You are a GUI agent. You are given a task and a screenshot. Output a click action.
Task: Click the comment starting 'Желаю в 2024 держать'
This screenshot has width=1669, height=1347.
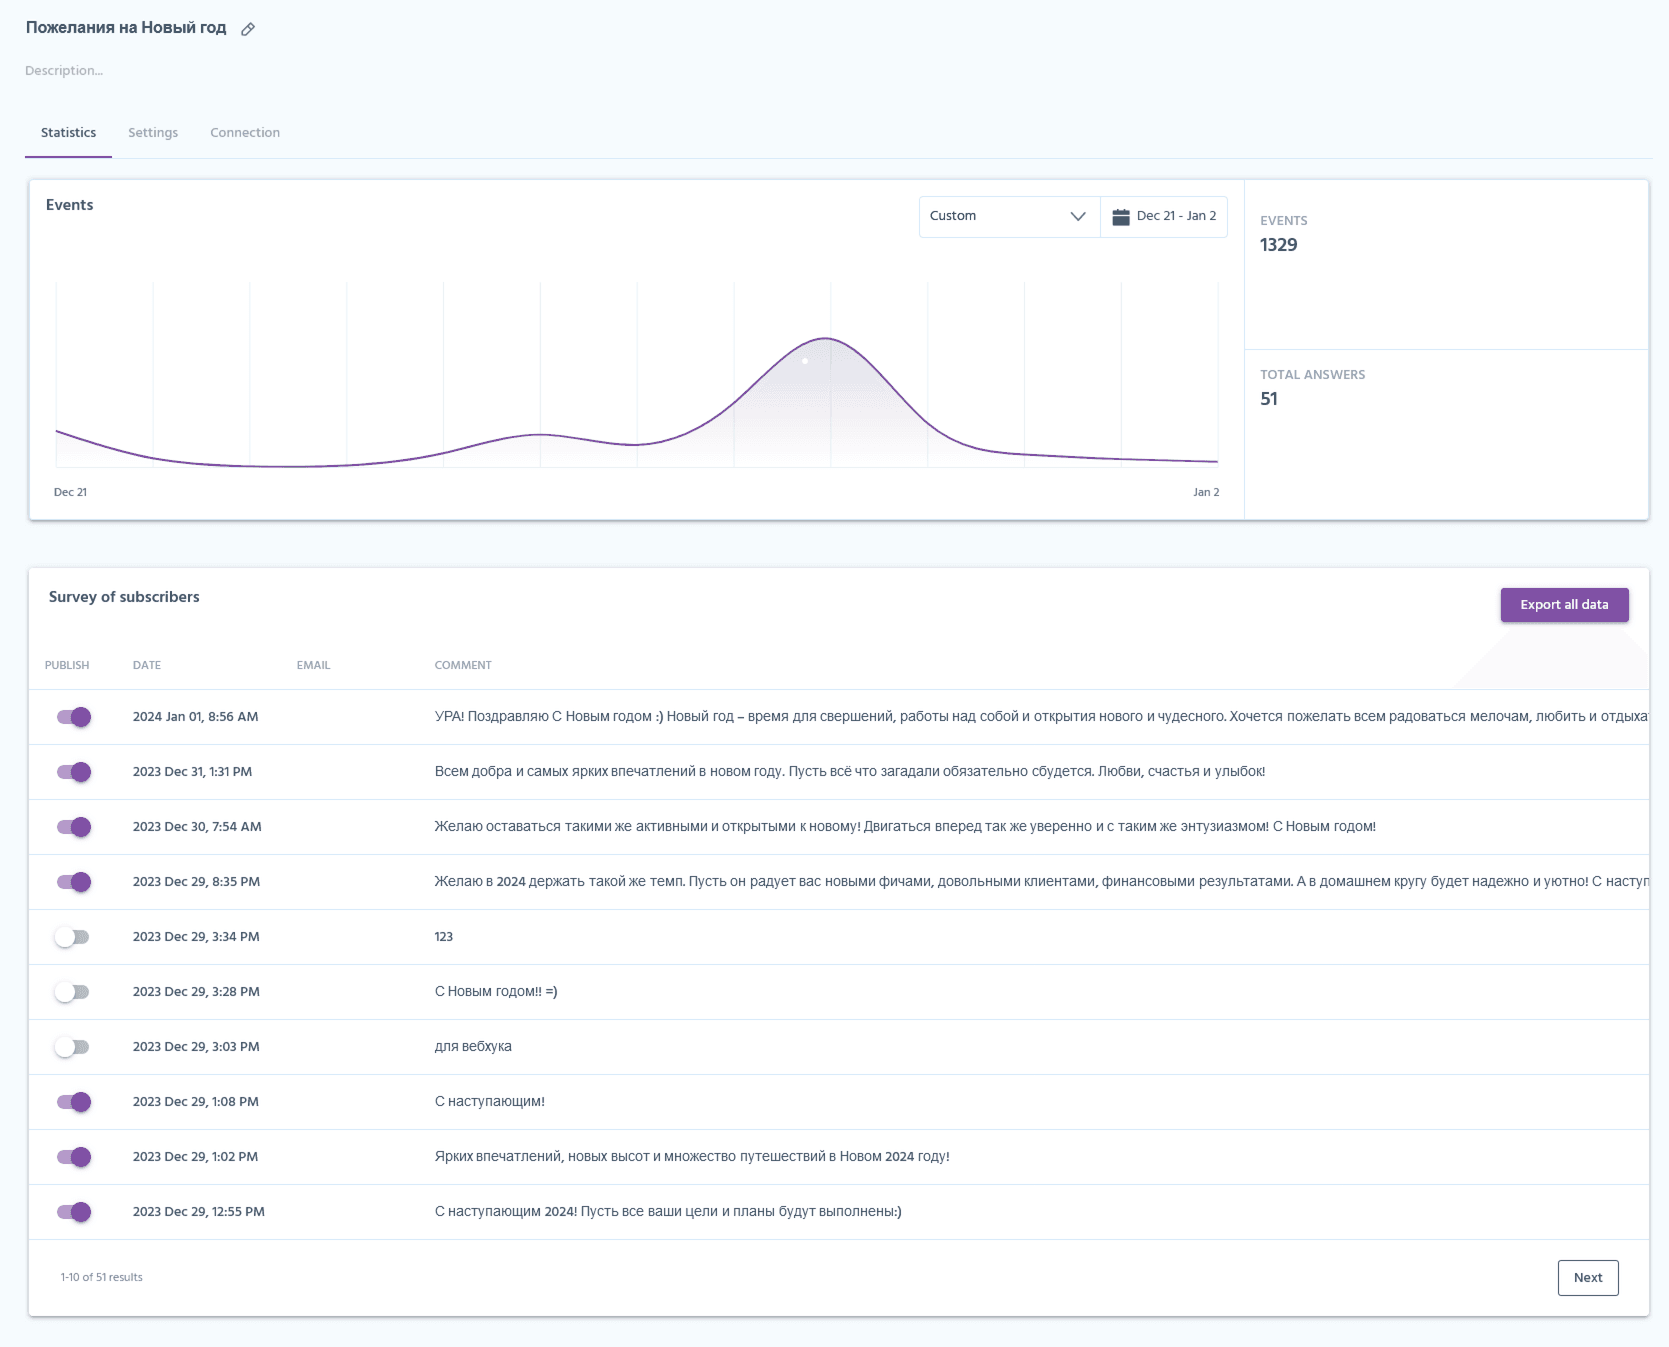1041,882
